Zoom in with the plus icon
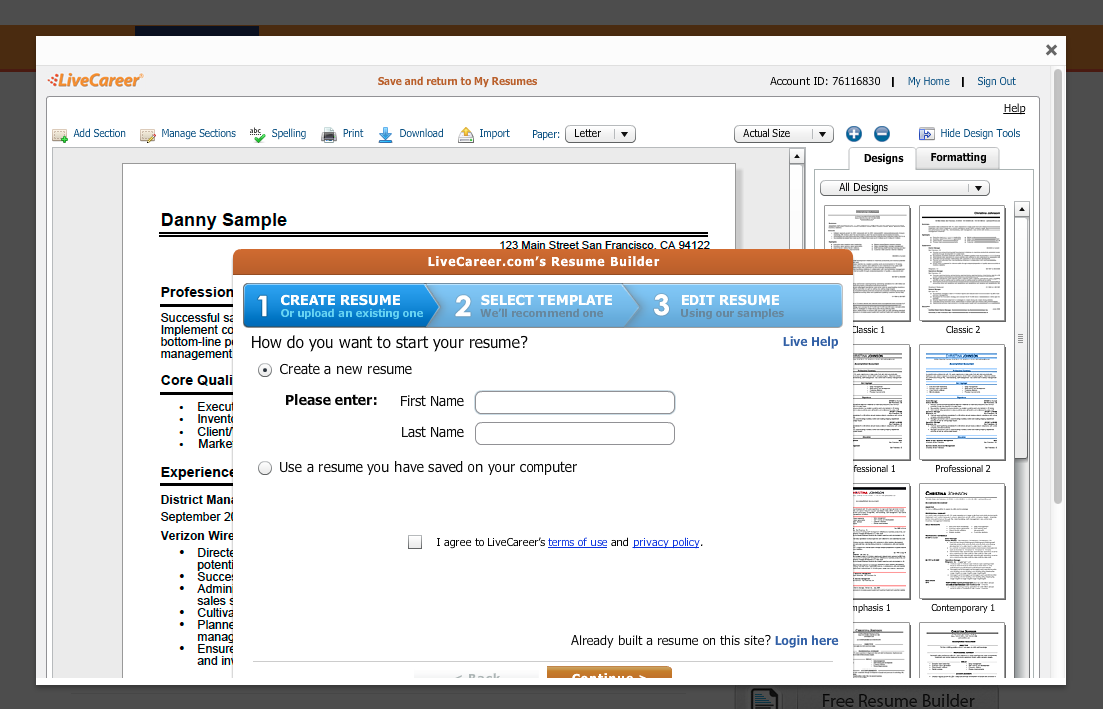Viewport: 1103px width, 709px height. (x=854, y=134)
